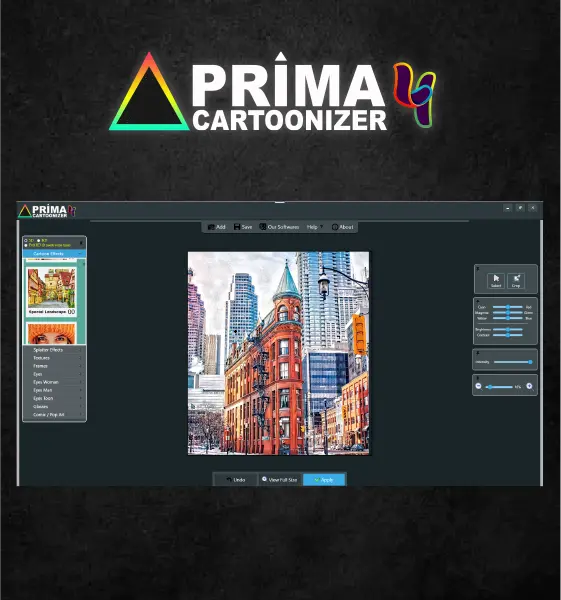Select the Special Landscape effect thumbnail
Viewport: 561px width, 600px height.
click(52, 292)
